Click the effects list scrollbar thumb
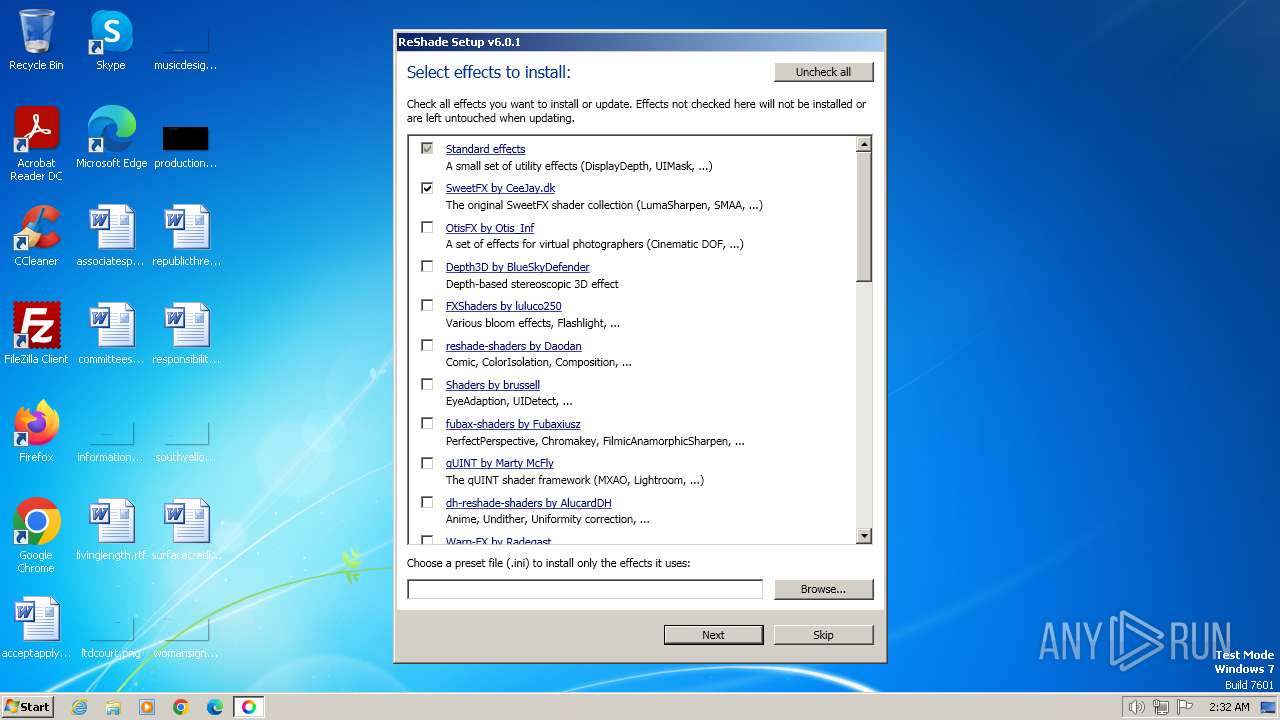Image resolution: width=1280 pixels, height=720 pixels. point(864,217)
